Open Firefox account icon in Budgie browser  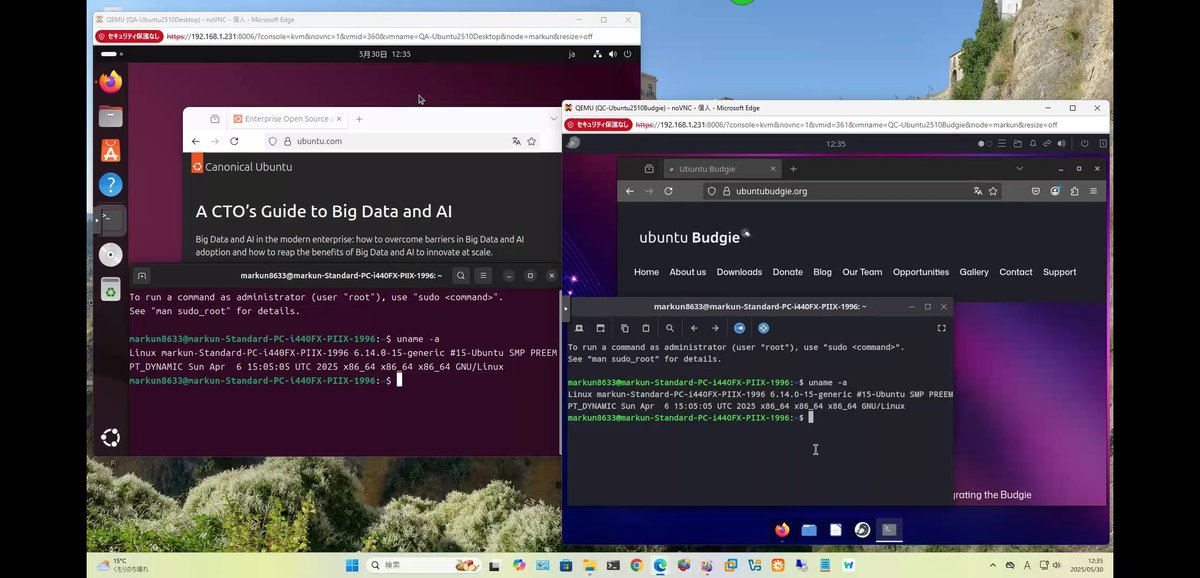(1055, 191)
